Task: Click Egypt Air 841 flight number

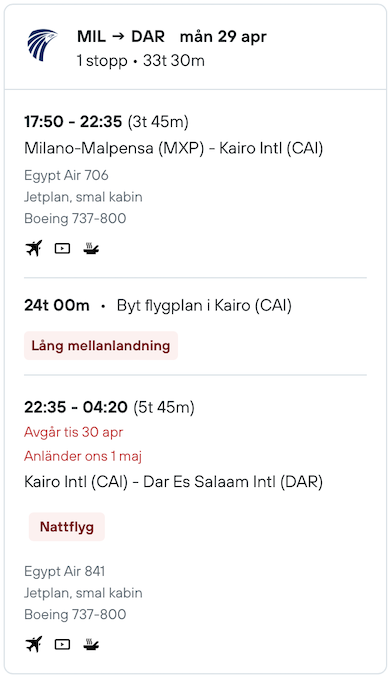Action: pos(64,571)
